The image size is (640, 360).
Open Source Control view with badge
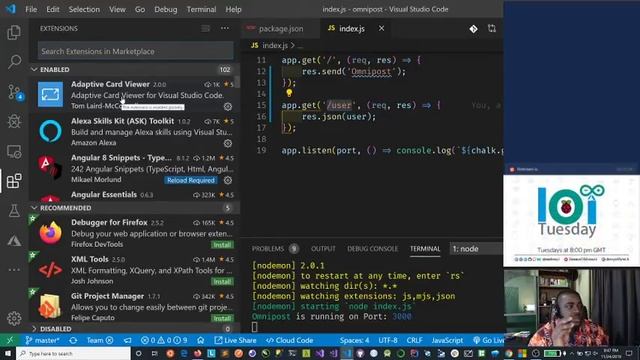(15, 92)
